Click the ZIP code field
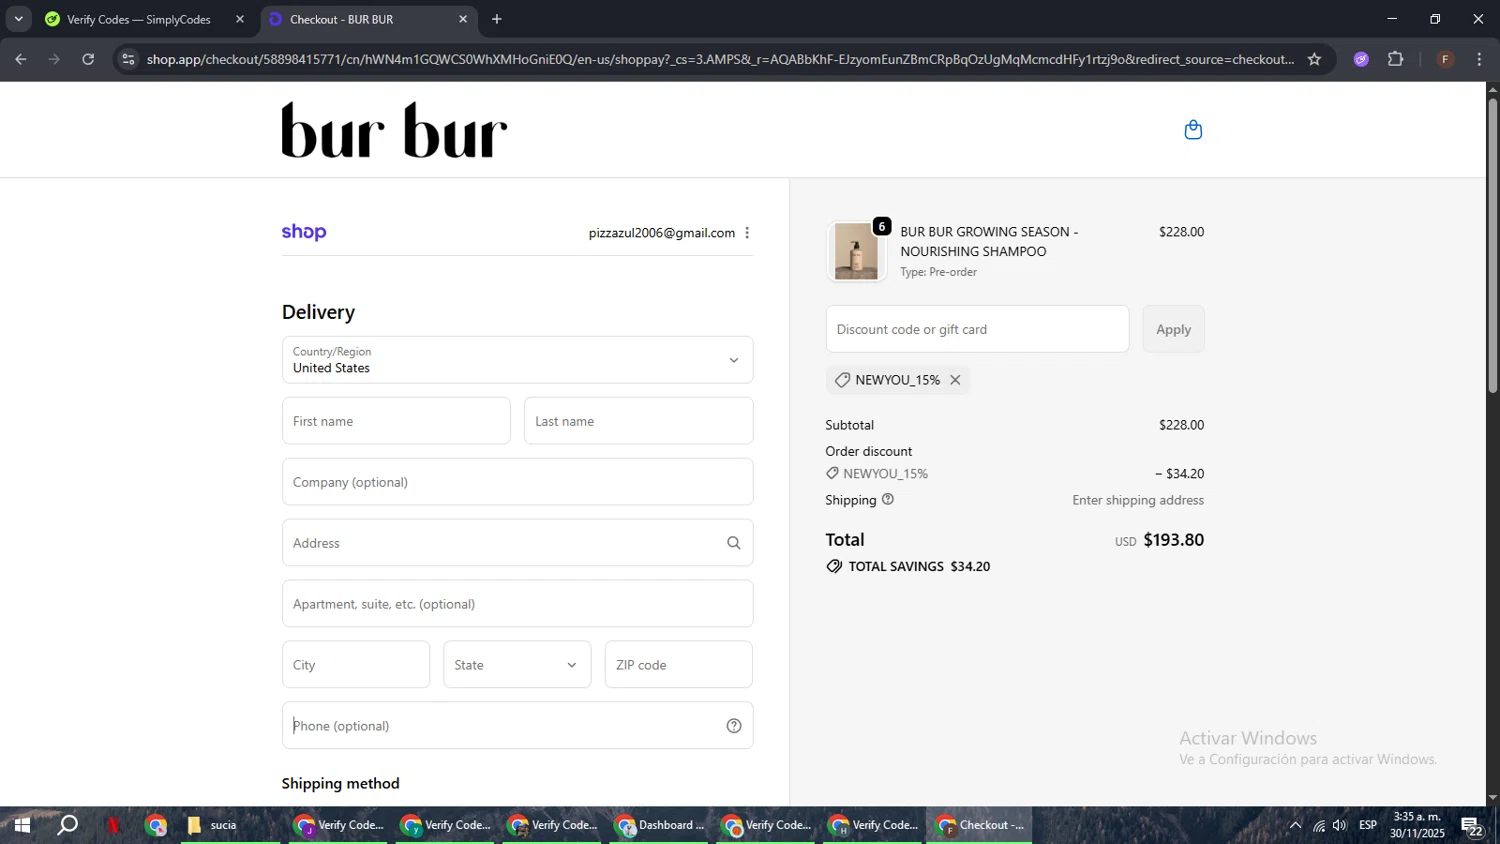Screen dimensions: 1500x844 (x=678, y=665)
